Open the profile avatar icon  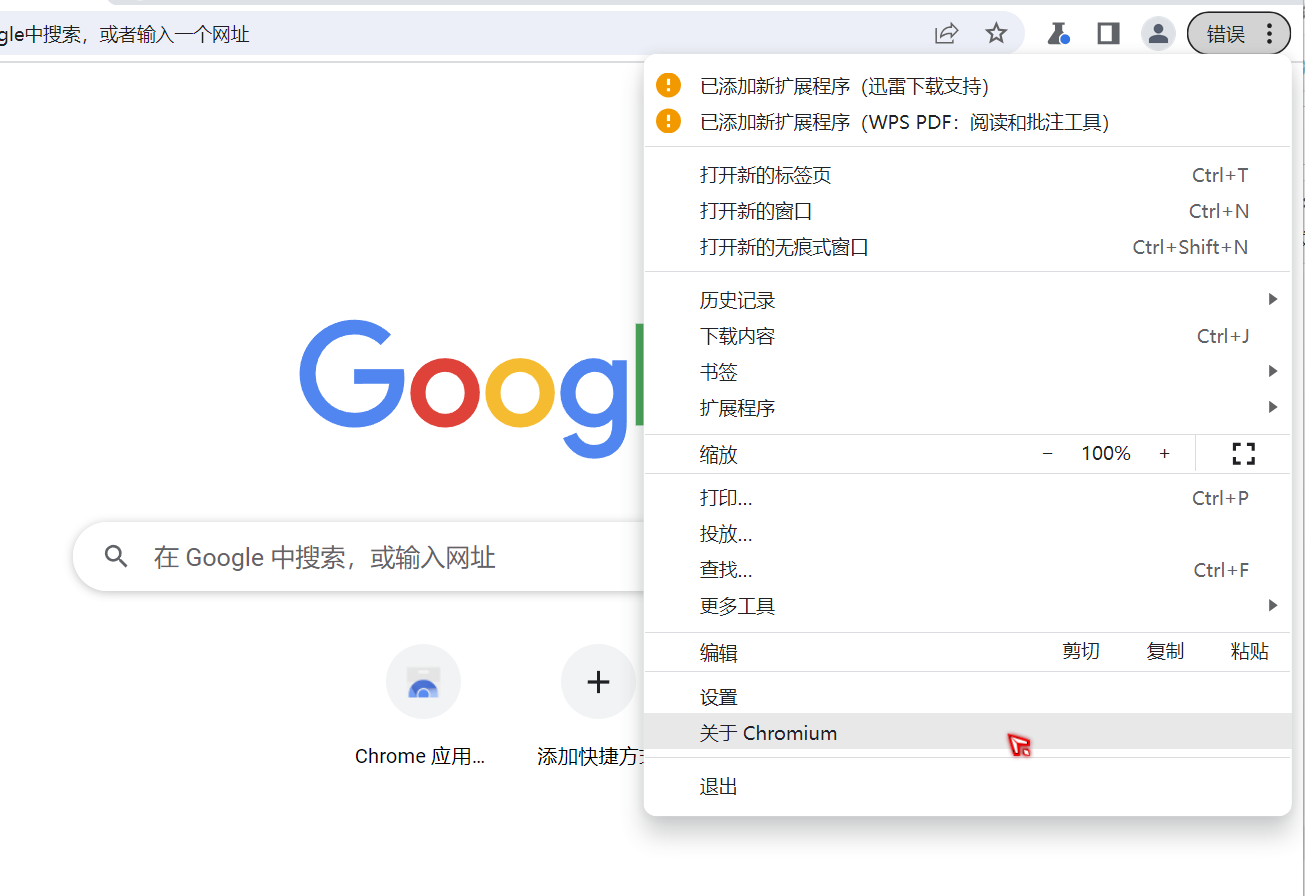pos(1158,34)
